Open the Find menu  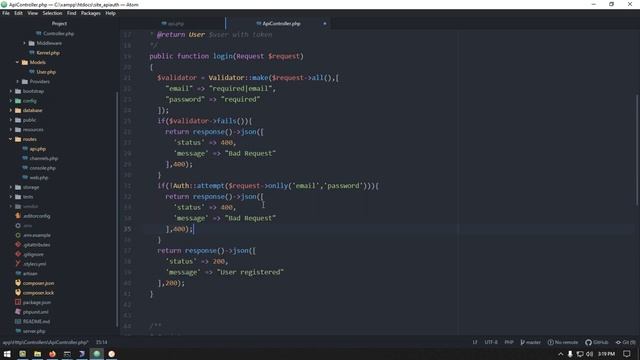click(71, 13)
